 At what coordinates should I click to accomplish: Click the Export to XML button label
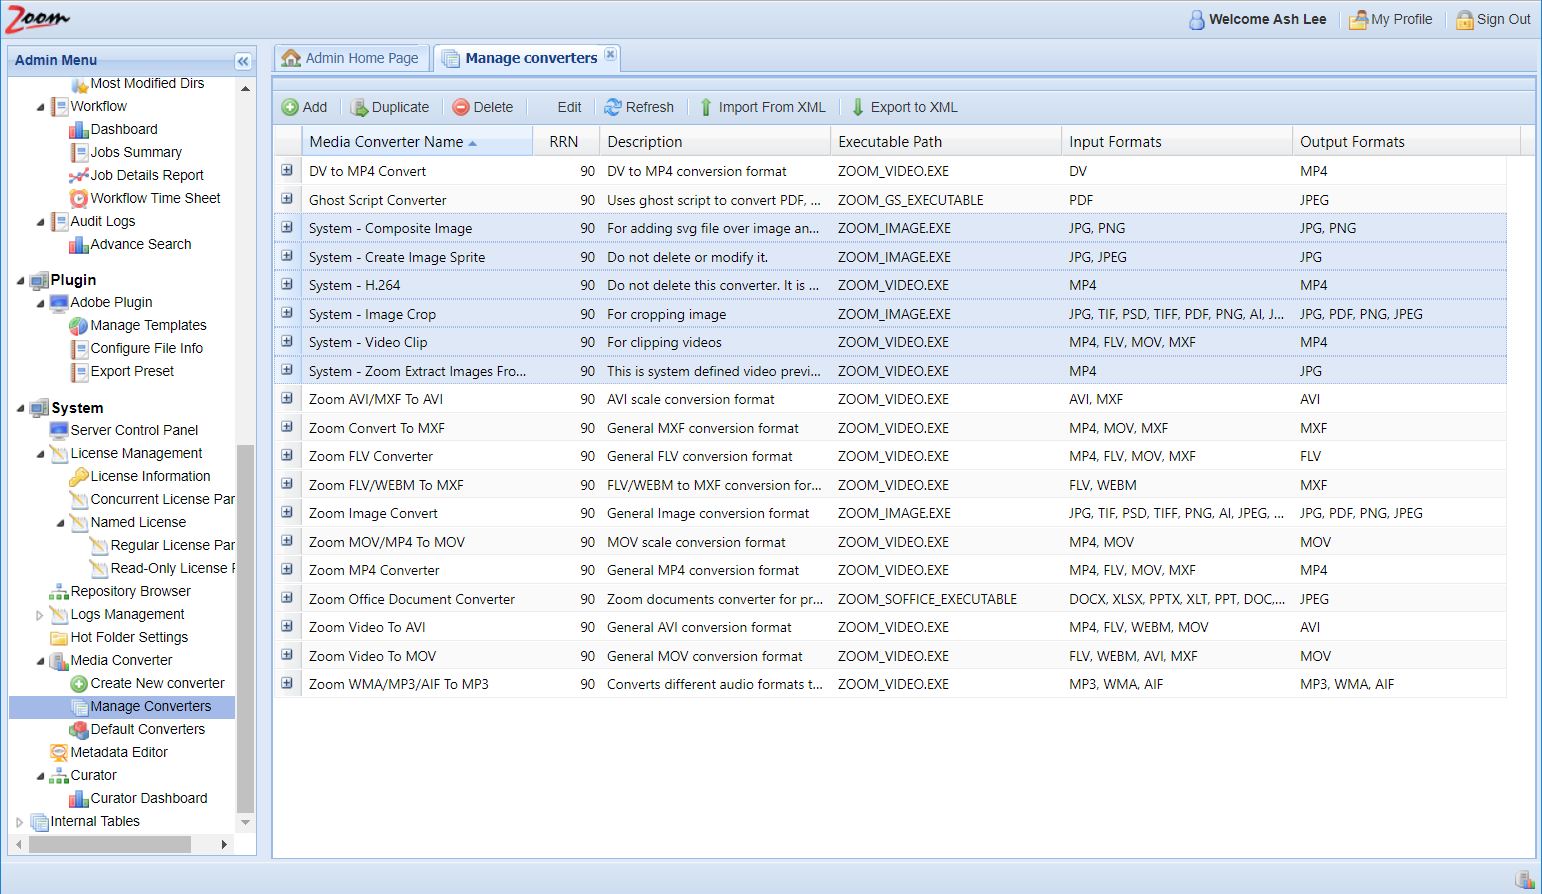(x=914, y=107)
